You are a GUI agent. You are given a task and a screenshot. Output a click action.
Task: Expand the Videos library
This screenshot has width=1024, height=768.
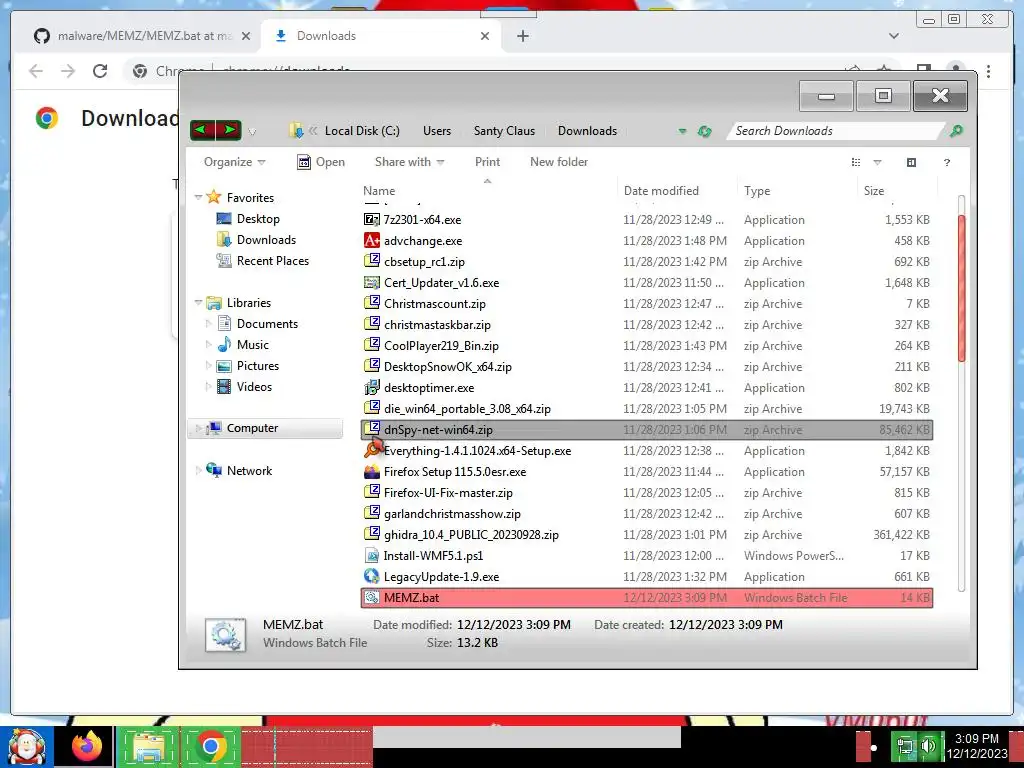209,387
